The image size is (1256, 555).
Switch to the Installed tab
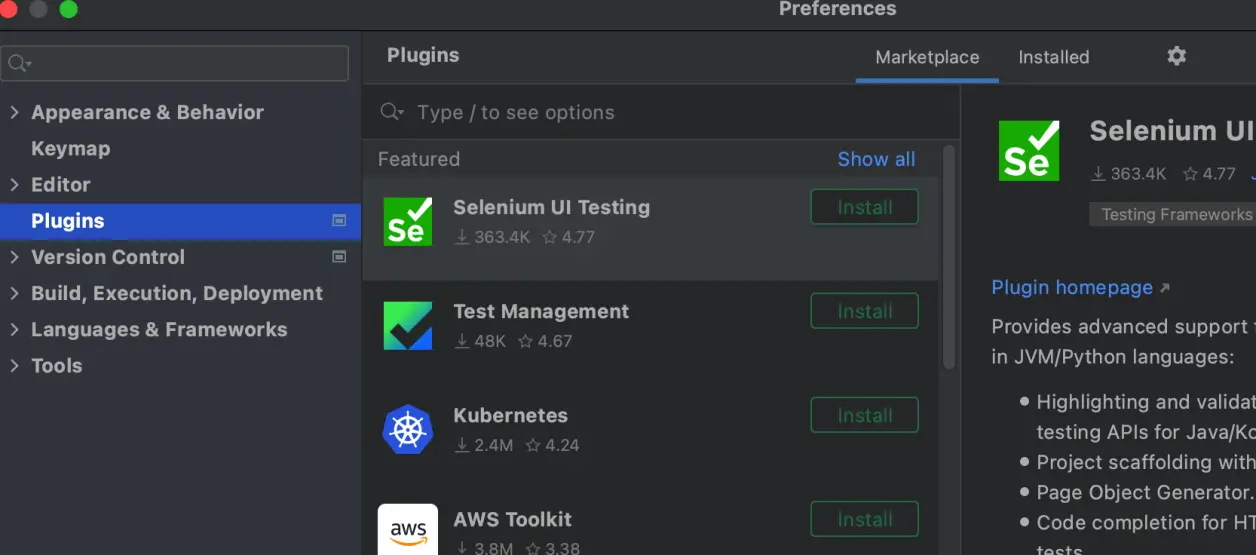(x=1054, y=57)
